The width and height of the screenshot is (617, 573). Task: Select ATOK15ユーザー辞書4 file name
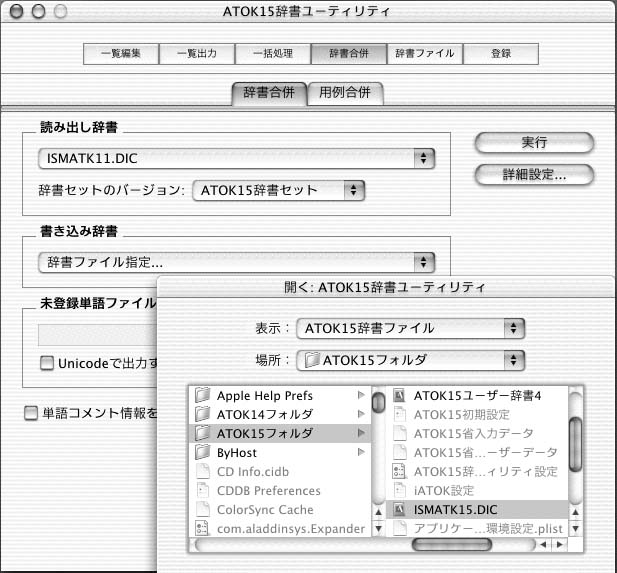477,396
